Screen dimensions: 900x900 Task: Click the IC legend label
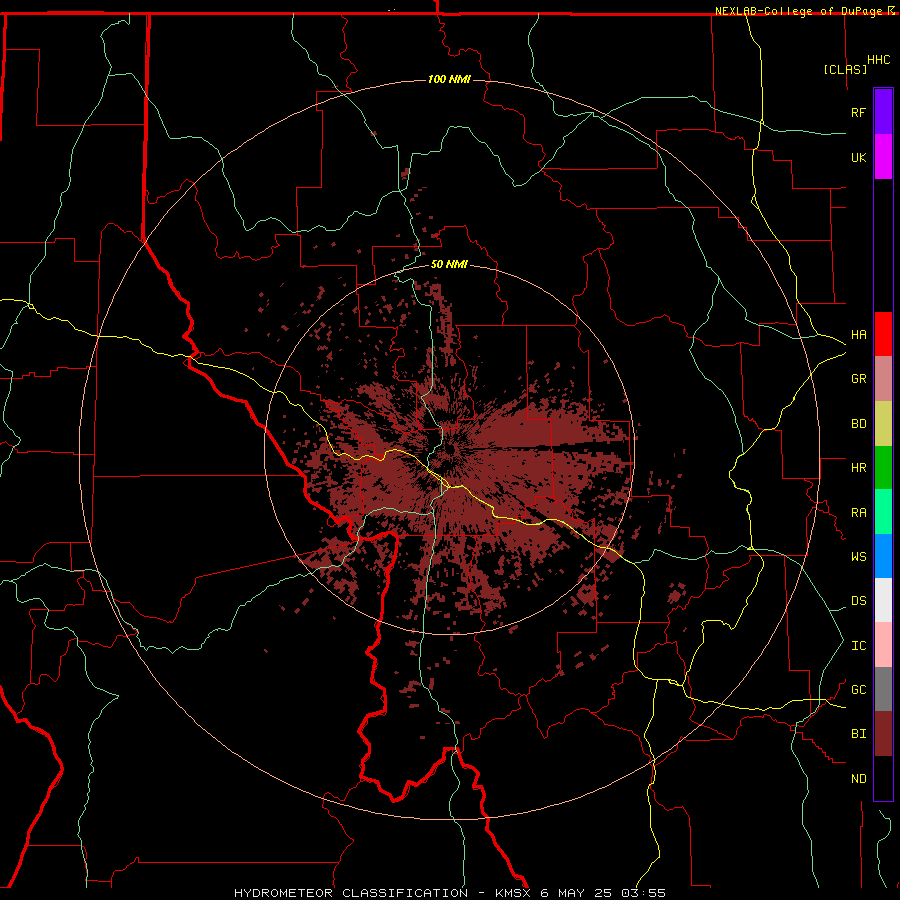858,646
